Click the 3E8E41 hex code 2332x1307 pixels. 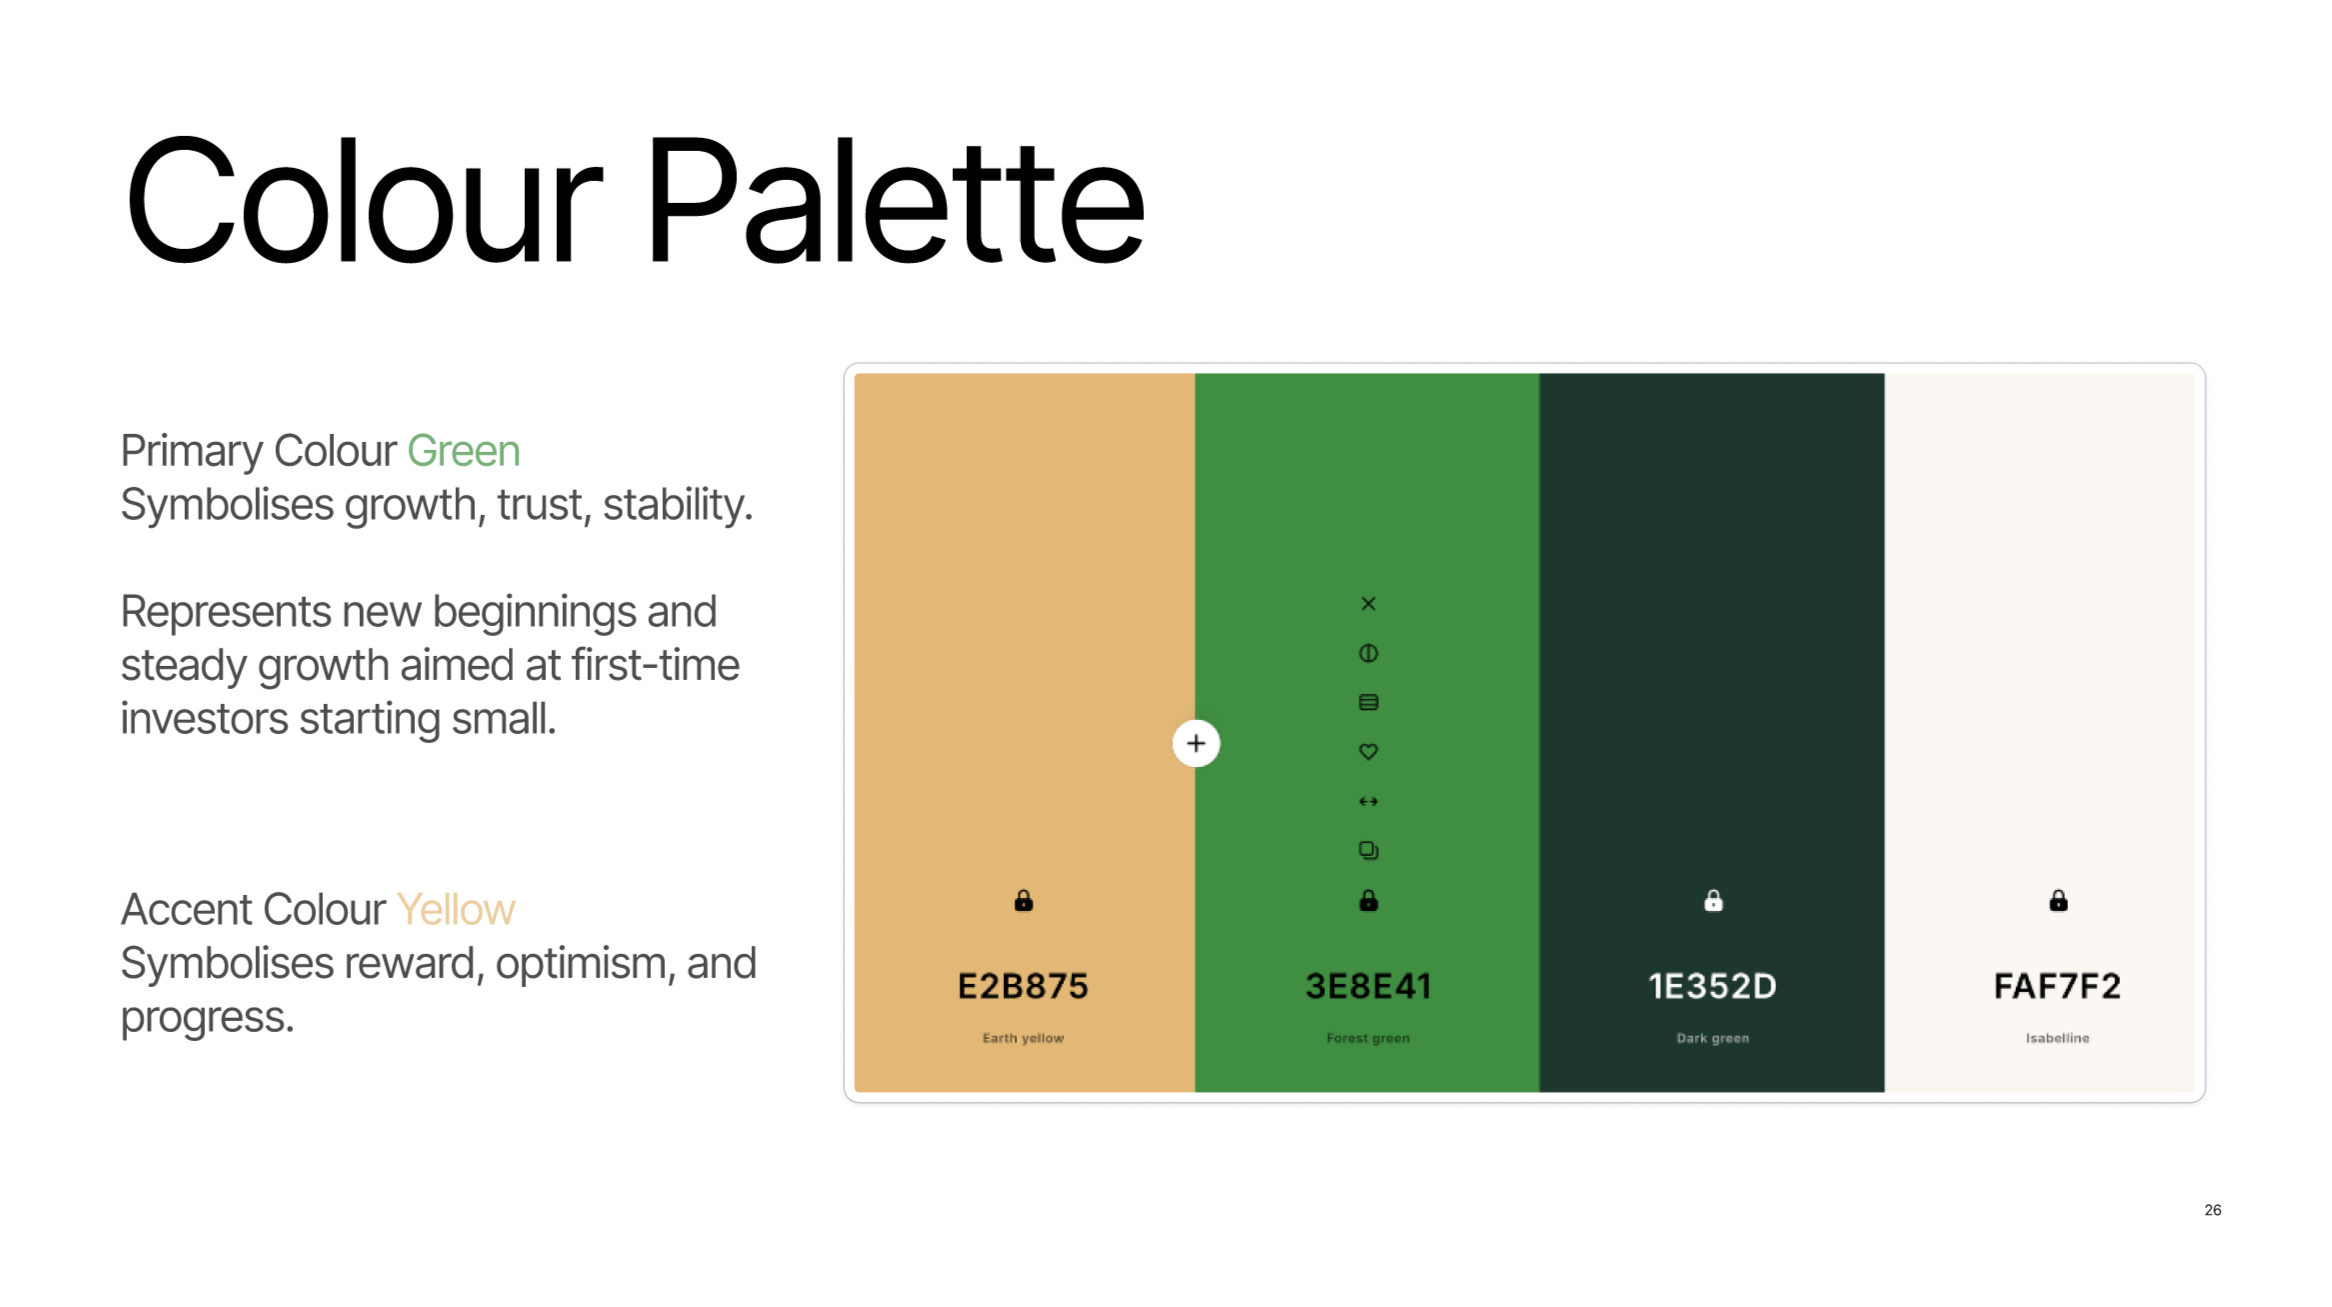point(1368,986)
